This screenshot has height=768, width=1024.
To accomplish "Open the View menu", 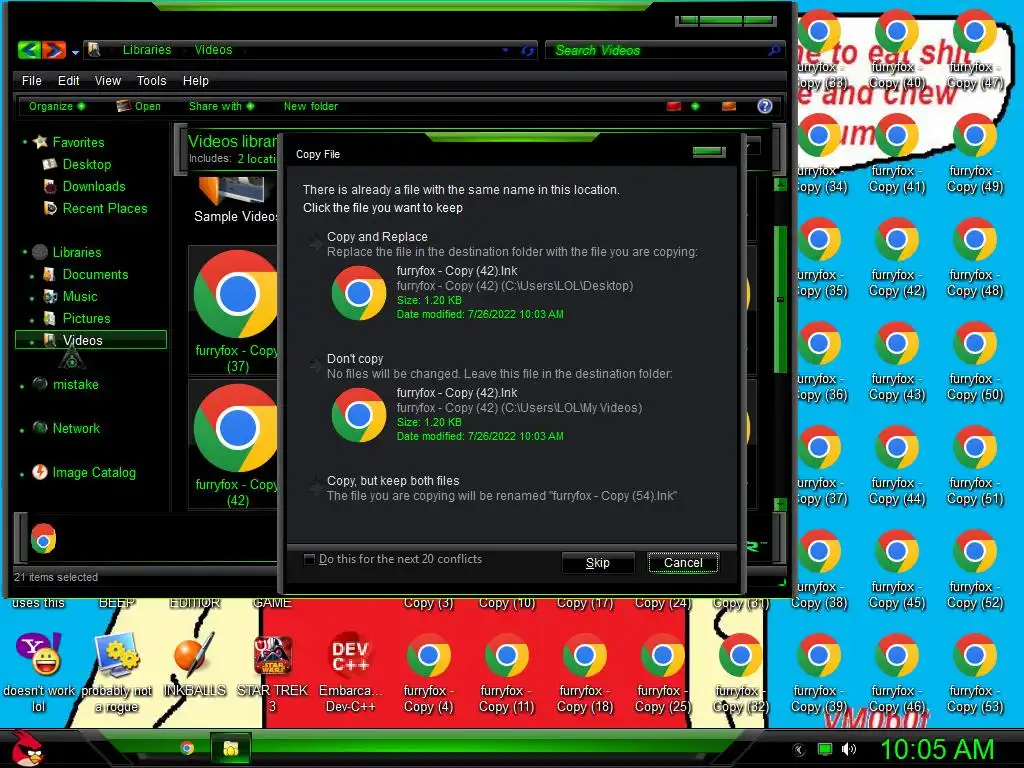I will (108, 80).
